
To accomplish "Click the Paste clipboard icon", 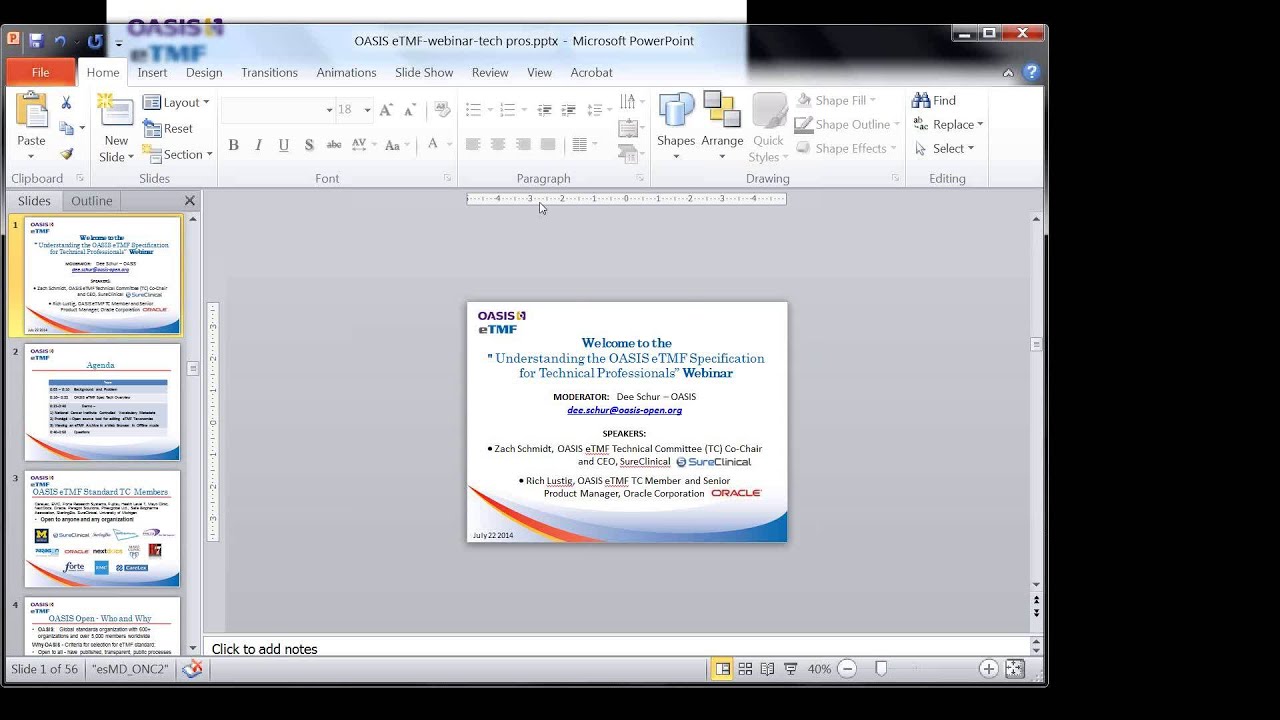I will pyautogui.click(x=31, y=111).
